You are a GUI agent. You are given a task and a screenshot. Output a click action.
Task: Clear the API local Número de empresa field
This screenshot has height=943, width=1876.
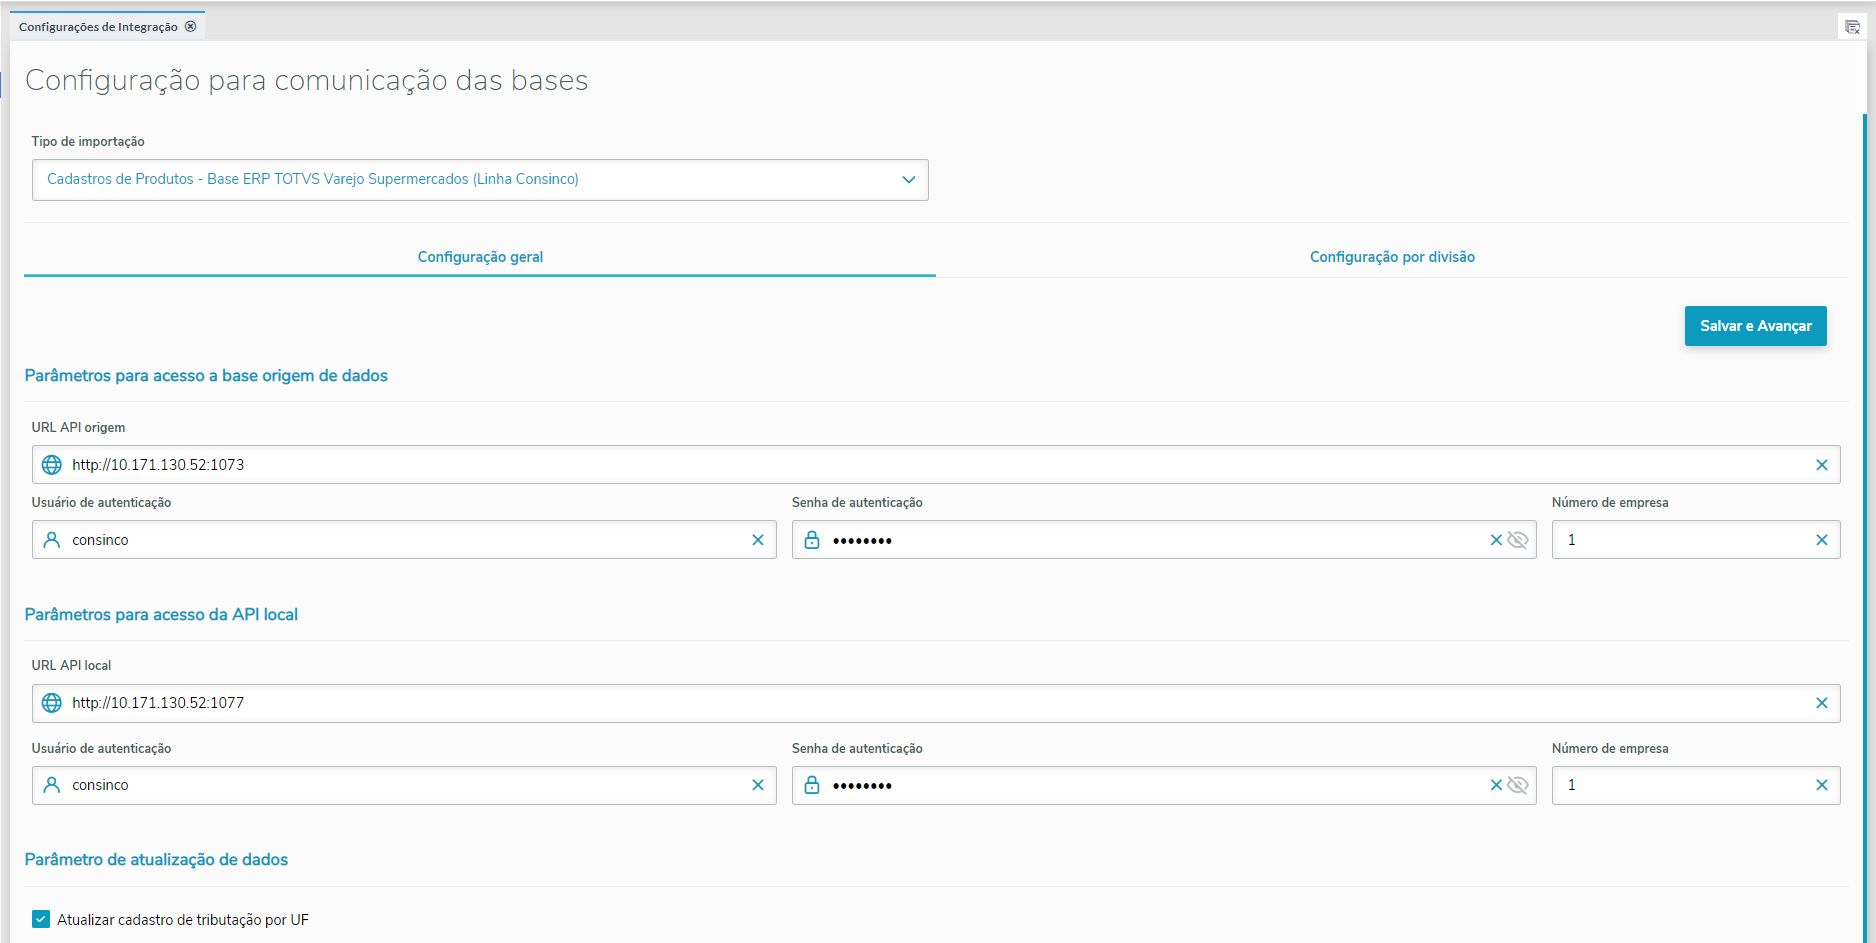[1821, 785]
